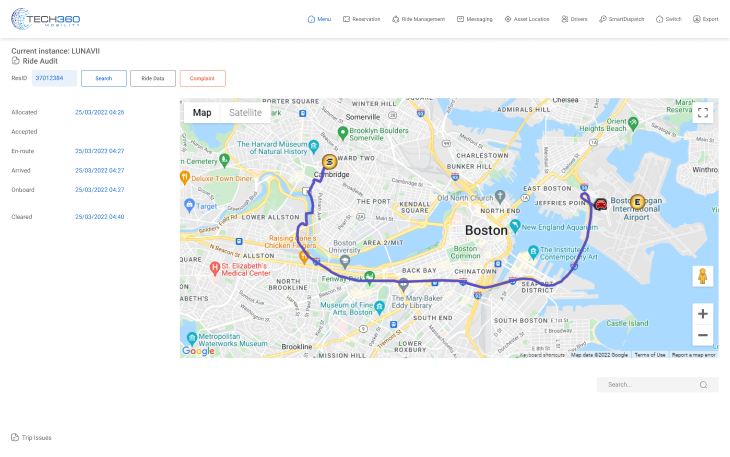Click the Deluxe Town Diner pin
This screenshot has width=730, height=457.
pyautogui.click(x=185, y=177)
